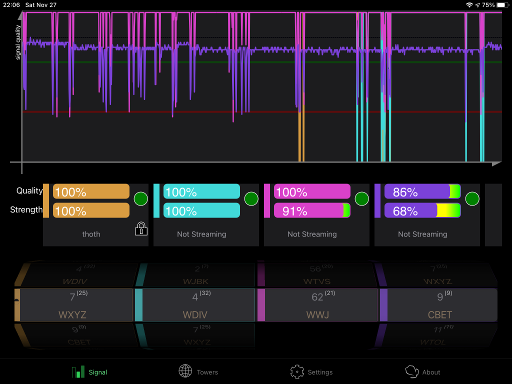The image size is (512, 384).
Task: Tap the green status dot on magenta tuner
Action: [x=362, y=199]
